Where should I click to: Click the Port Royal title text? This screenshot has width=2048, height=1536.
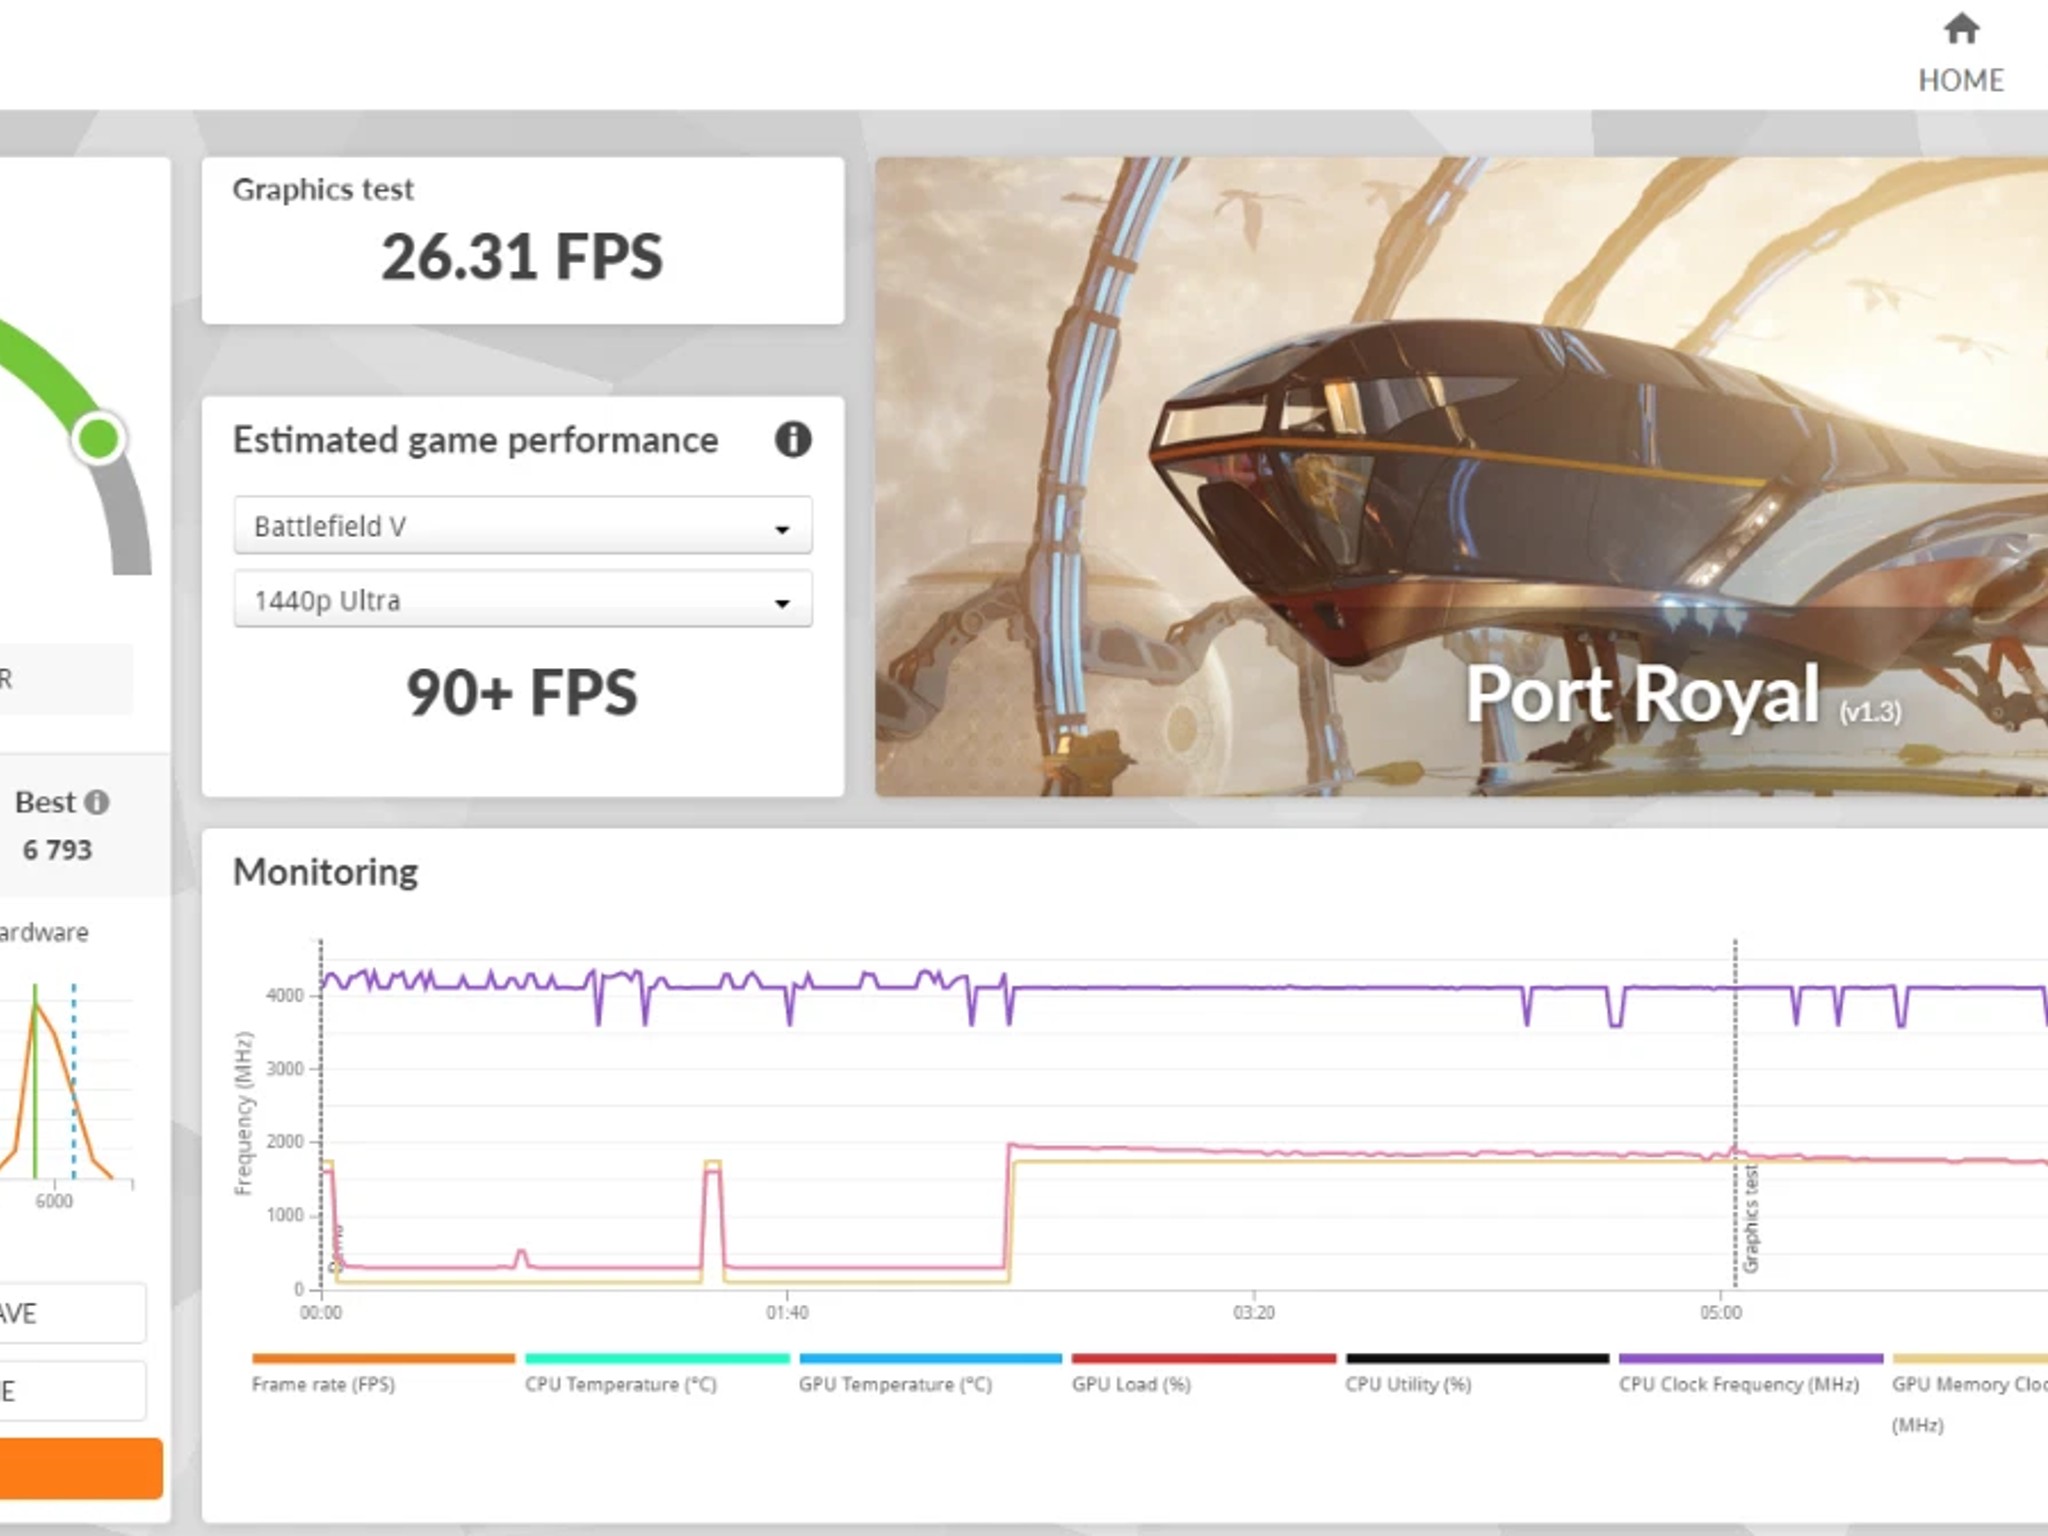tap(1642, 694)
